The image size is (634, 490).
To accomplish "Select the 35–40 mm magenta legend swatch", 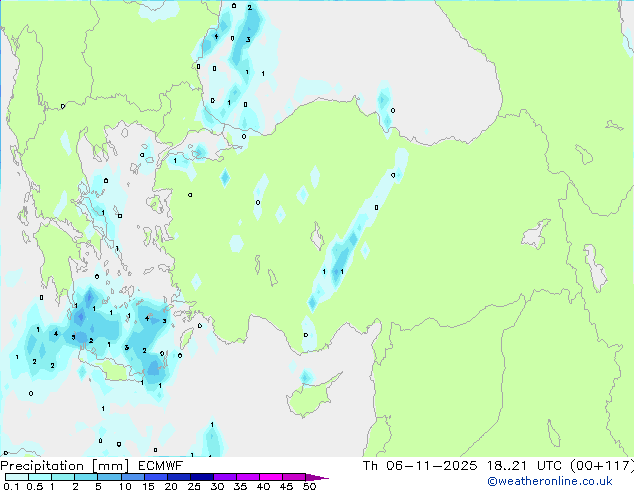I will [247, 477].
